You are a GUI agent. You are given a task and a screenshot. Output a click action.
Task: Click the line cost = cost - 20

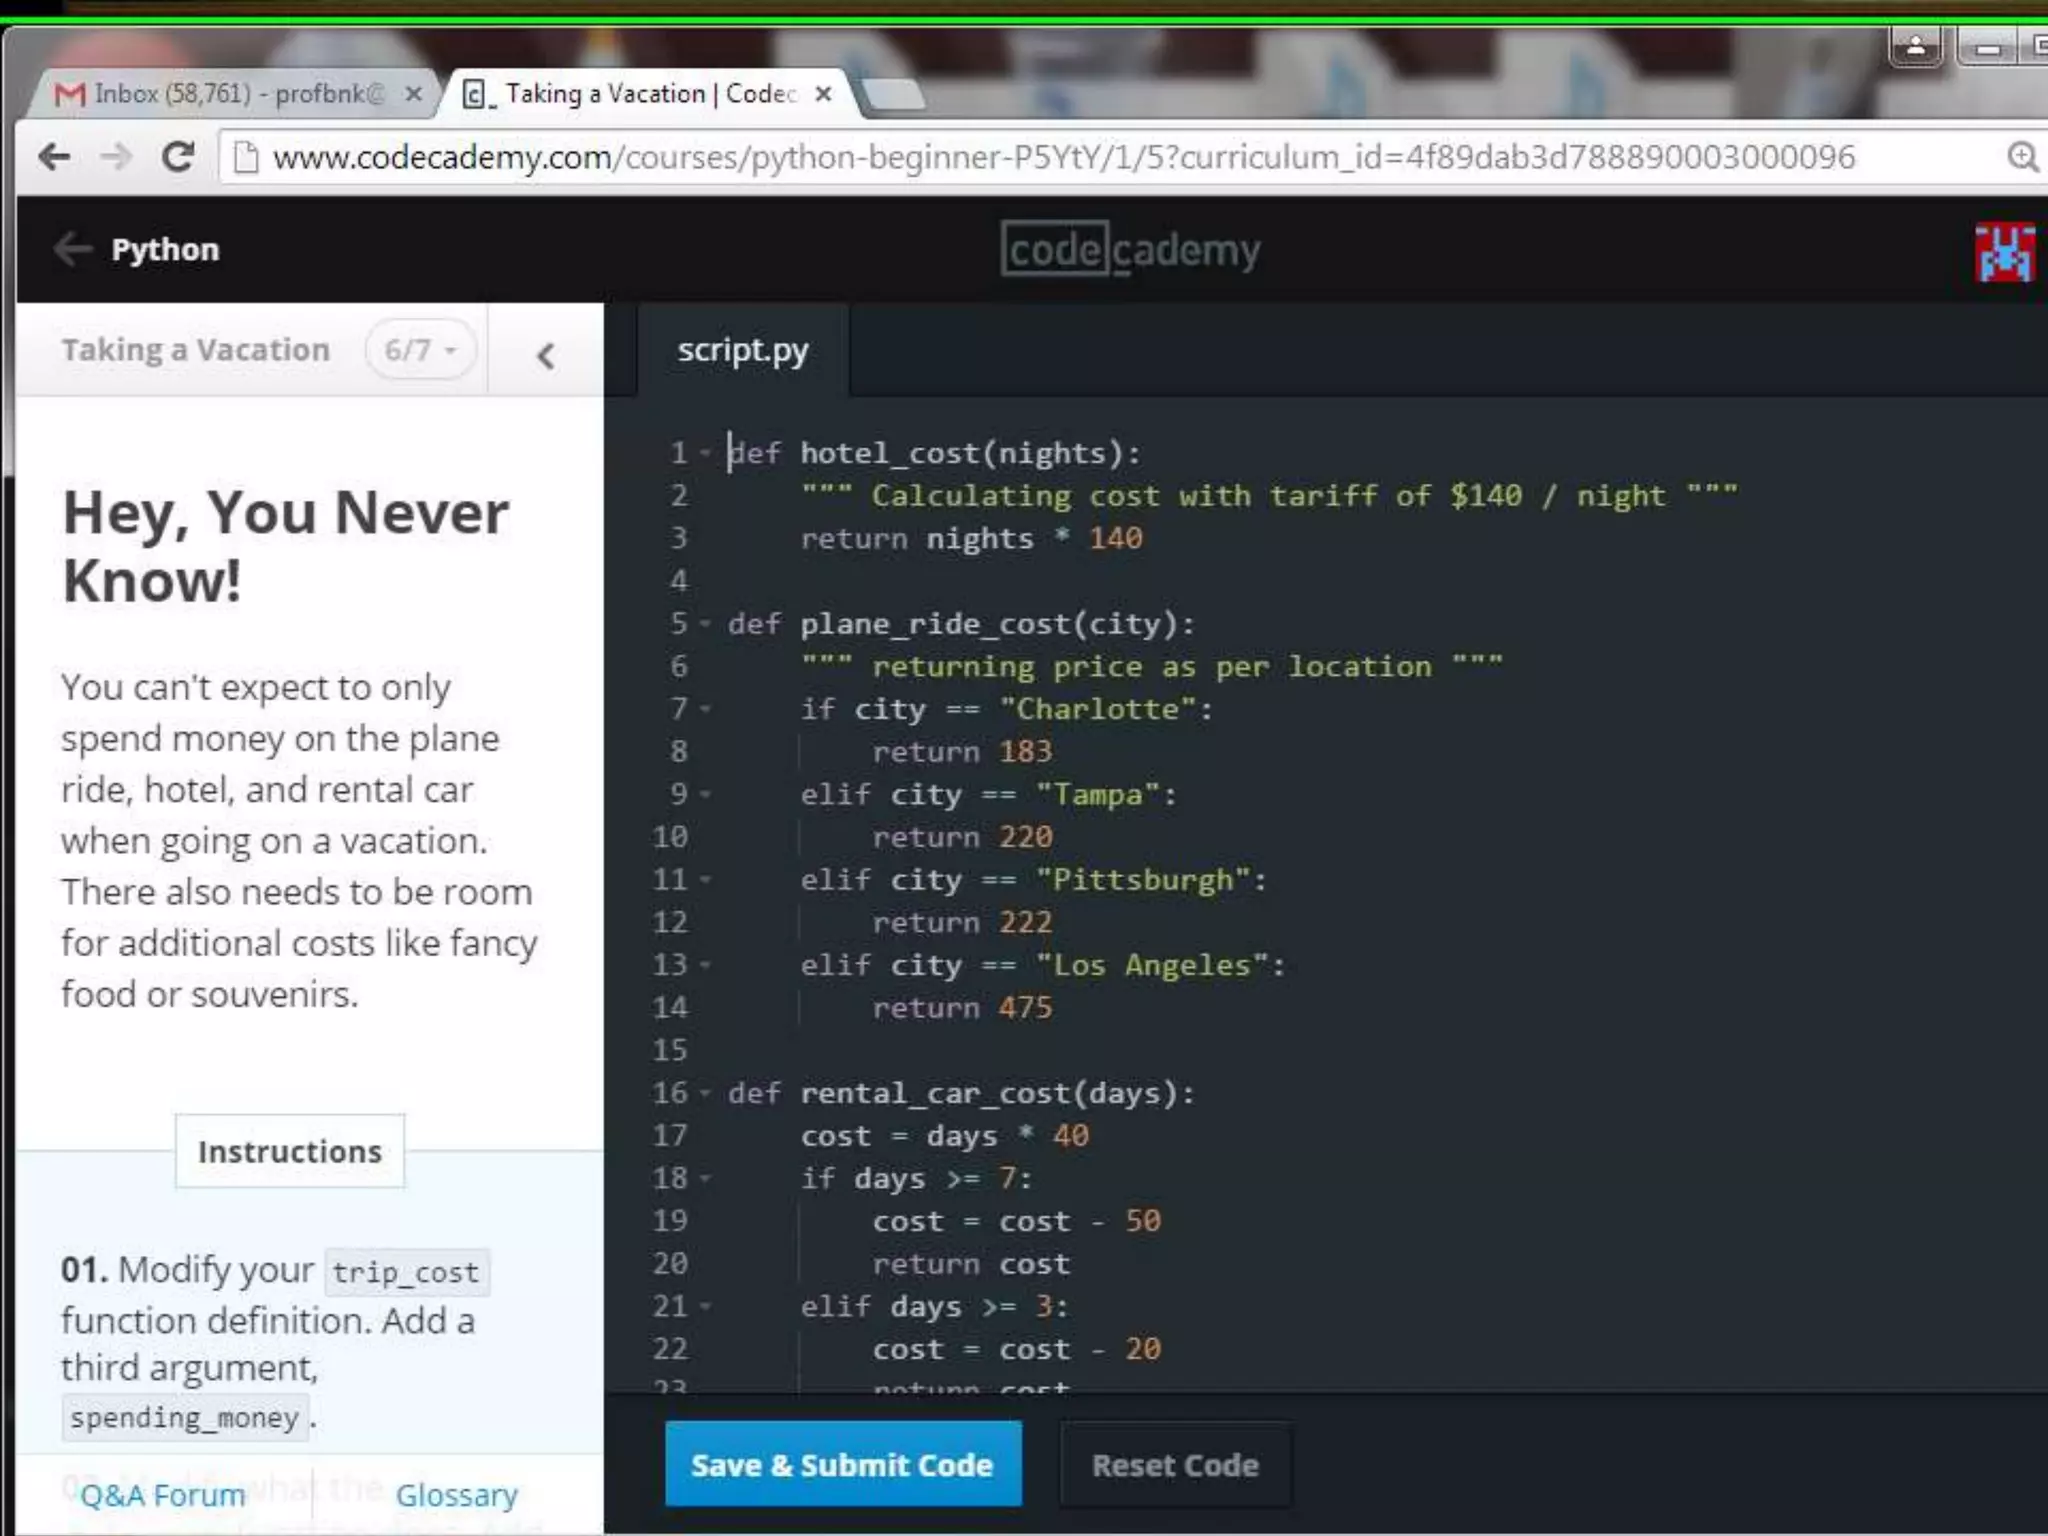tap(1016, 1349)
